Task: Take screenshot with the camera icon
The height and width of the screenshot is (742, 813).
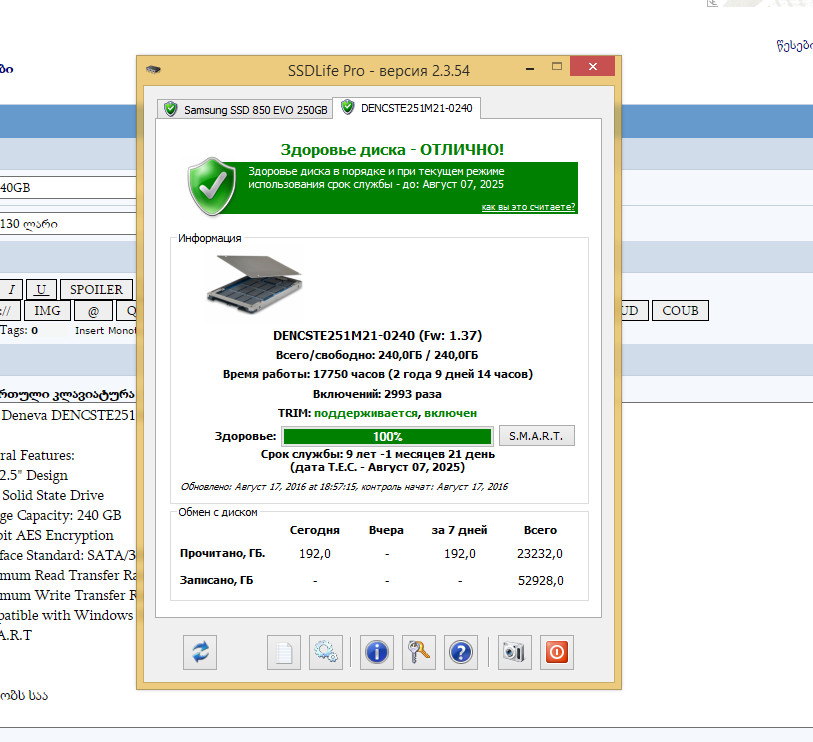Action: (514, 652)
